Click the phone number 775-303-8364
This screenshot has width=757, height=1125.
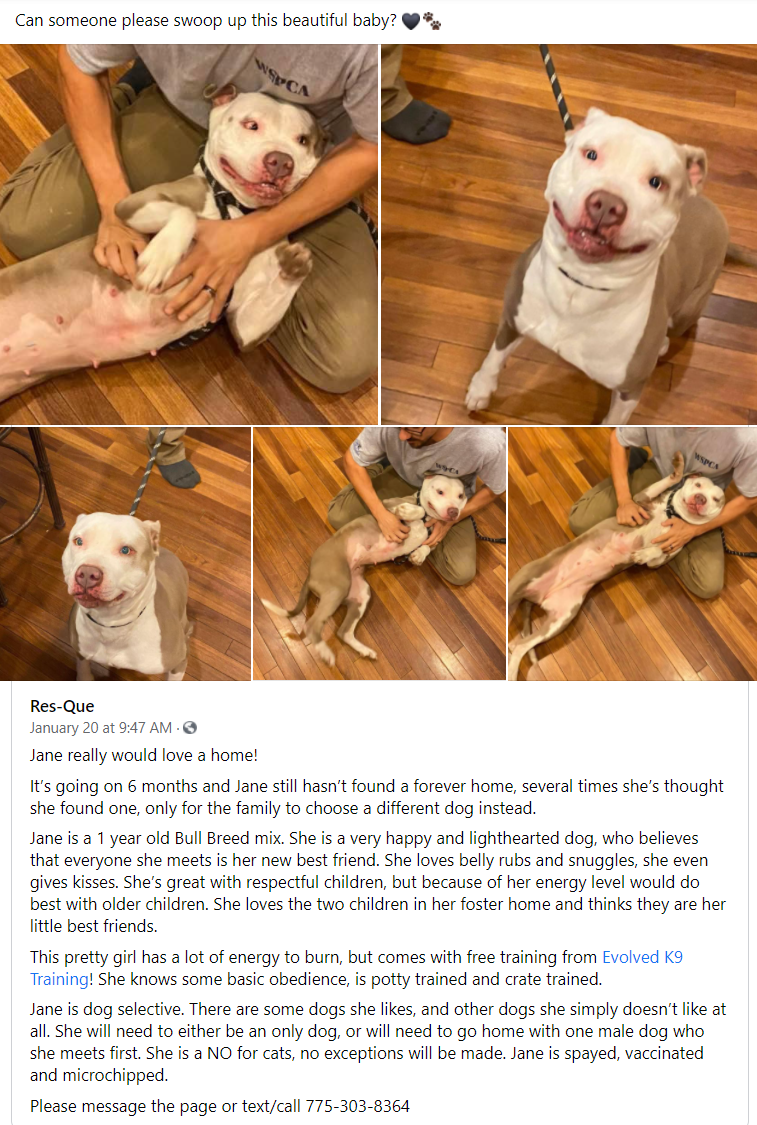(x=357, y=1106)
